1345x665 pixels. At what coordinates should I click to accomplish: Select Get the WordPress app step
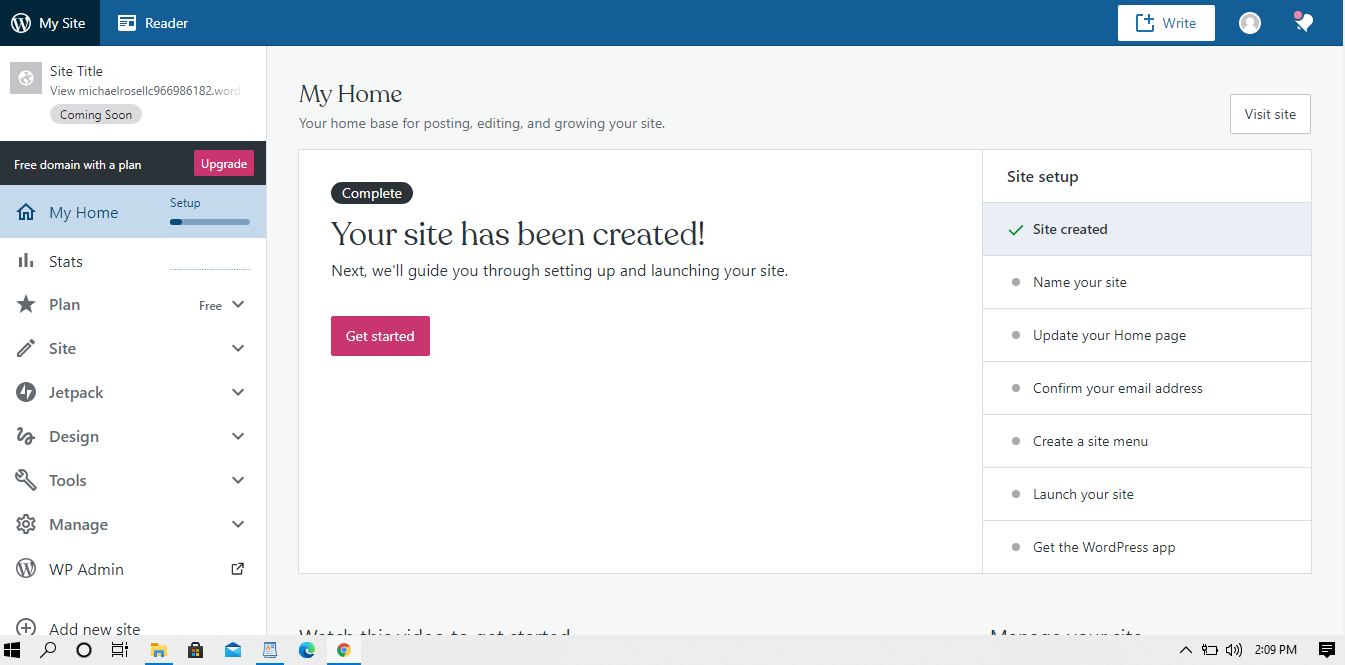pos(1146,547)
